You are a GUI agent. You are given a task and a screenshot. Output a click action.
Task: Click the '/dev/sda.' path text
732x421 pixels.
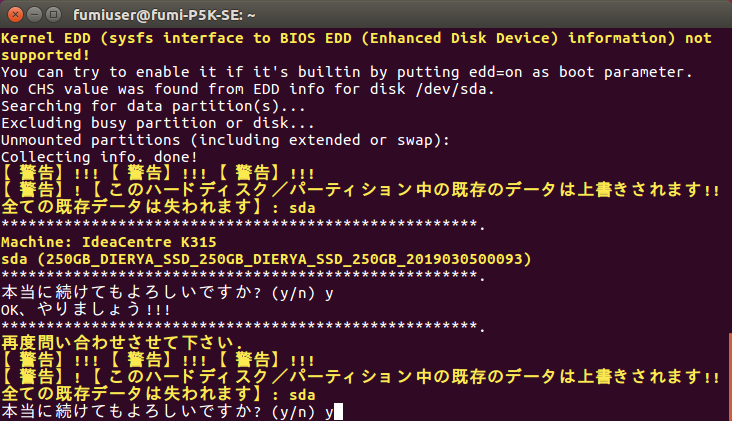click(x=455, y=89)
